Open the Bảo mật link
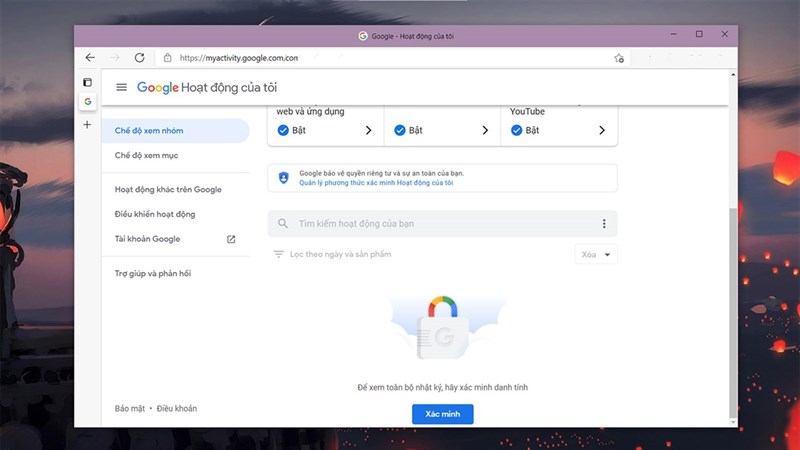Screen dimensions: 800x450 tap(130, 408)
